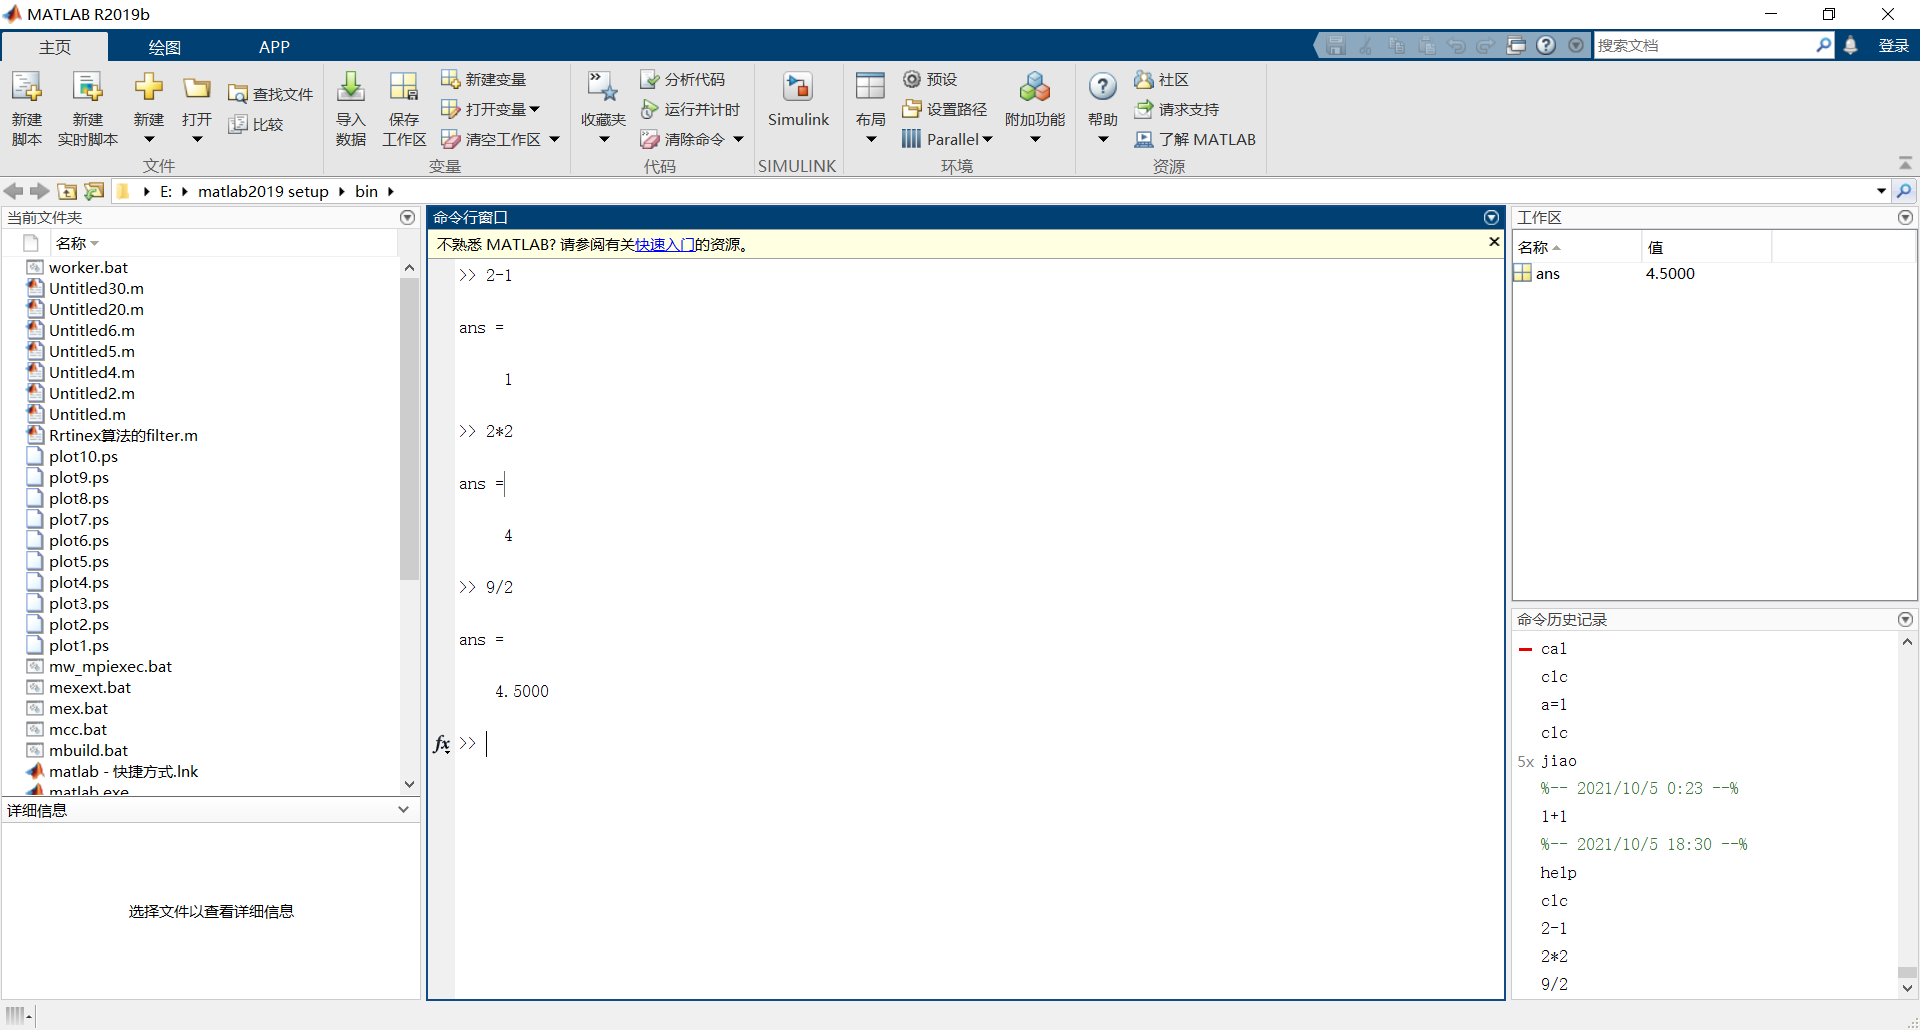Open the Parallel dropdown
1920x1030 pixels.
(985, 139)
